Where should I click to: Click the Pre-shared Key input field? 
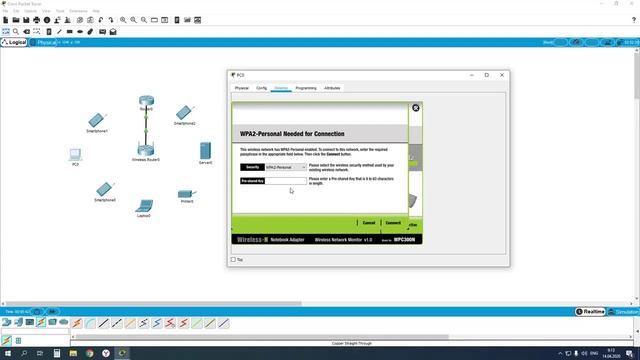pyautogui.click(x=286, y=181)
